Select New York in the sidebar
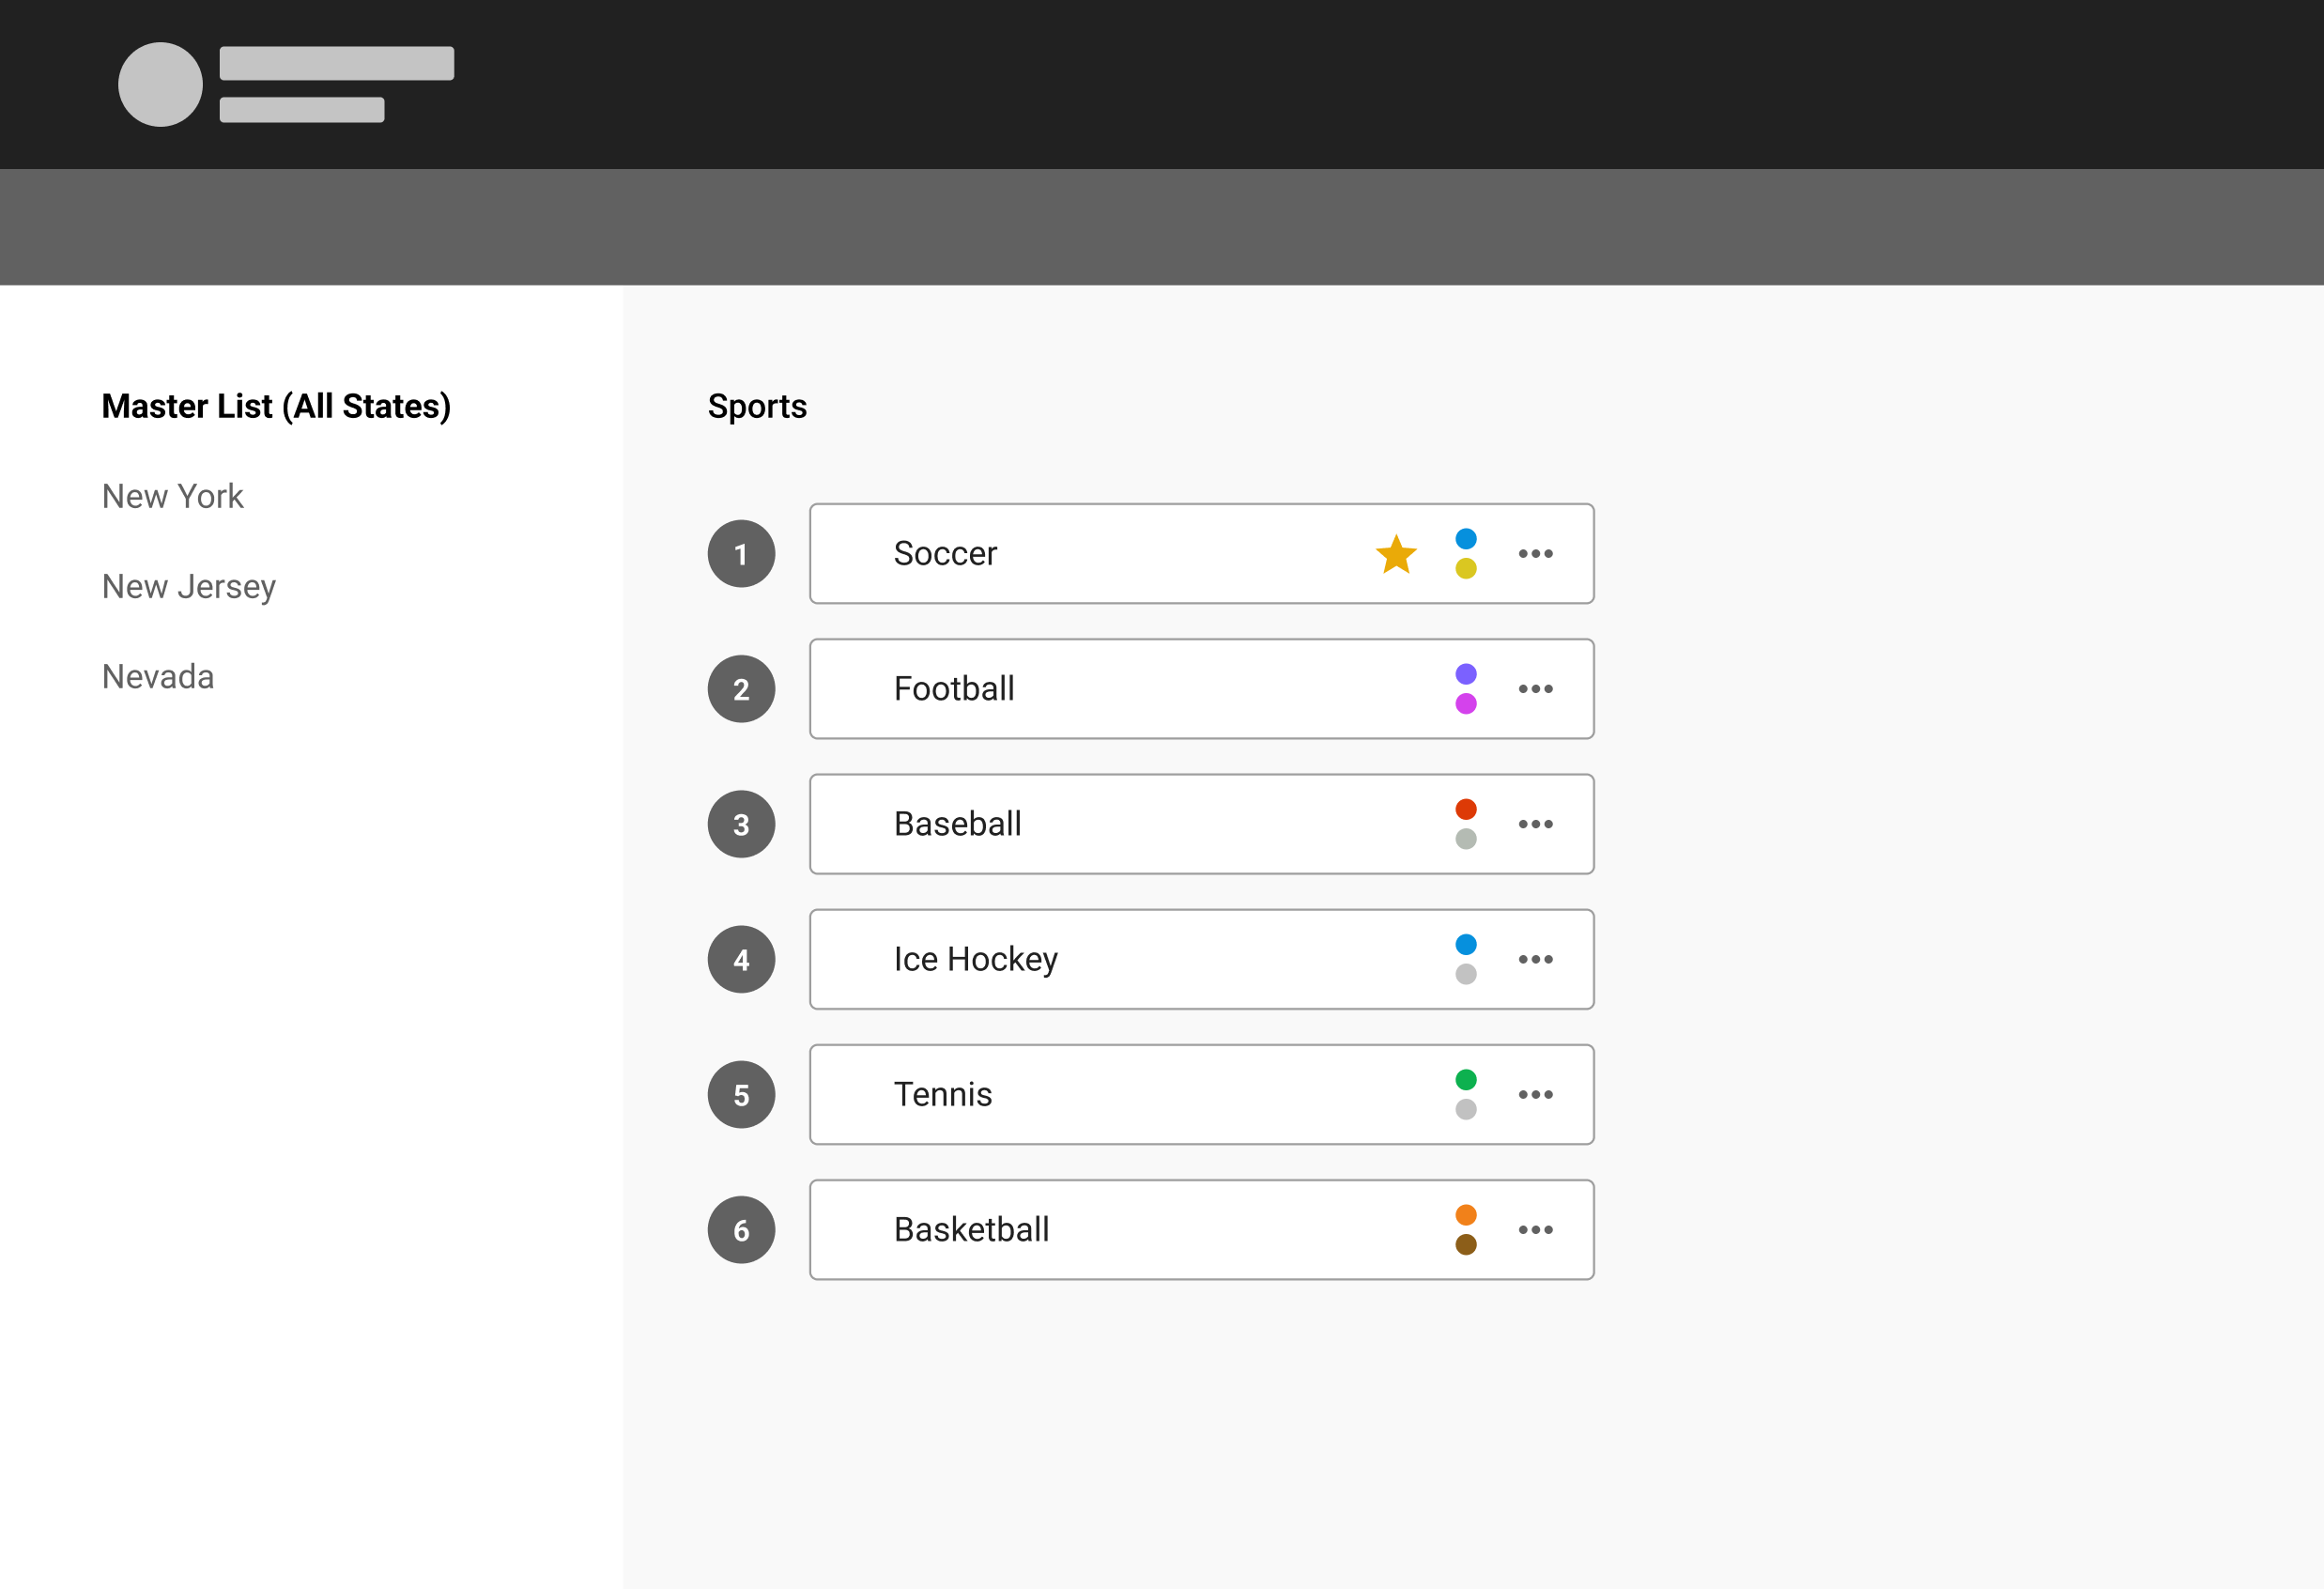The height and width of the screenshot is (1589, 2324). 173,496
